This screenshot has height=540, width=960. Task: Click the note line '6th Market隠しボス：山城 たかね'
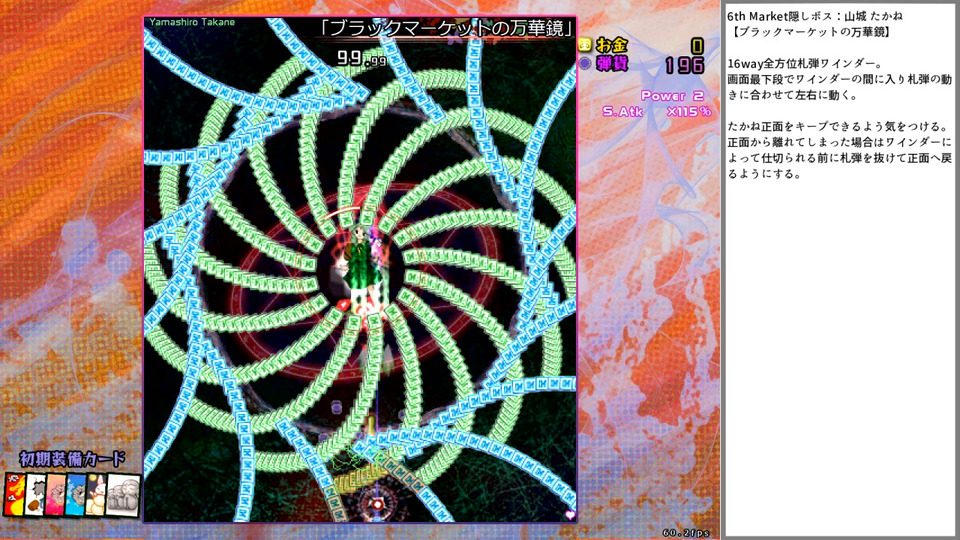(815, 17)
